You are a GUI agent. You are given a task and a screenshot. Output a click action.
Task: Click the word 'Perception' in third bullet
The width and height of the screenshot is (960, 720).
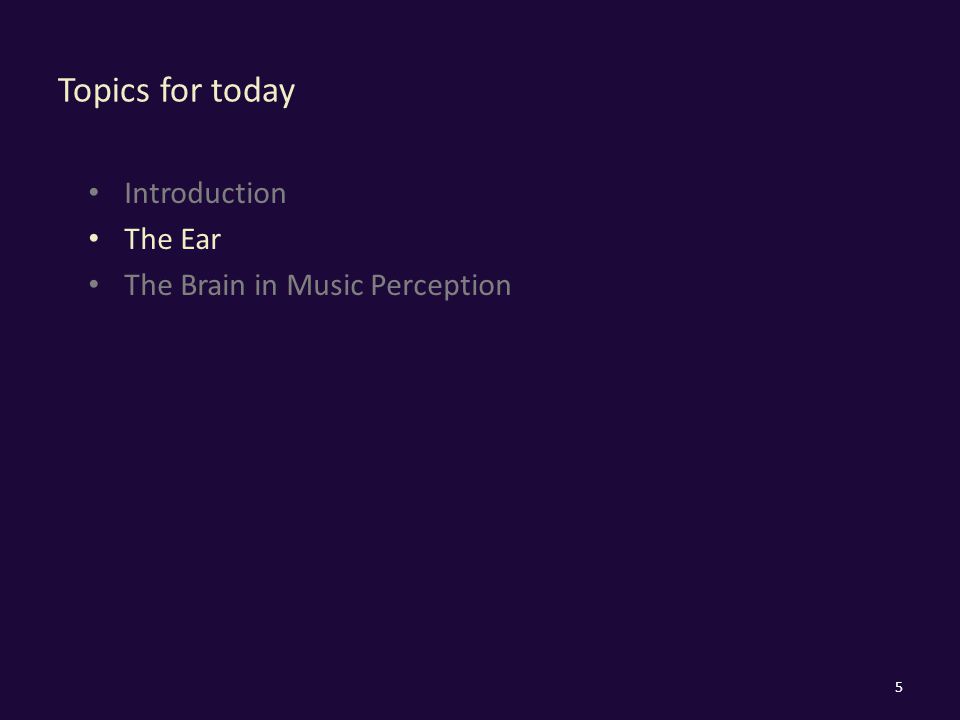441,287
